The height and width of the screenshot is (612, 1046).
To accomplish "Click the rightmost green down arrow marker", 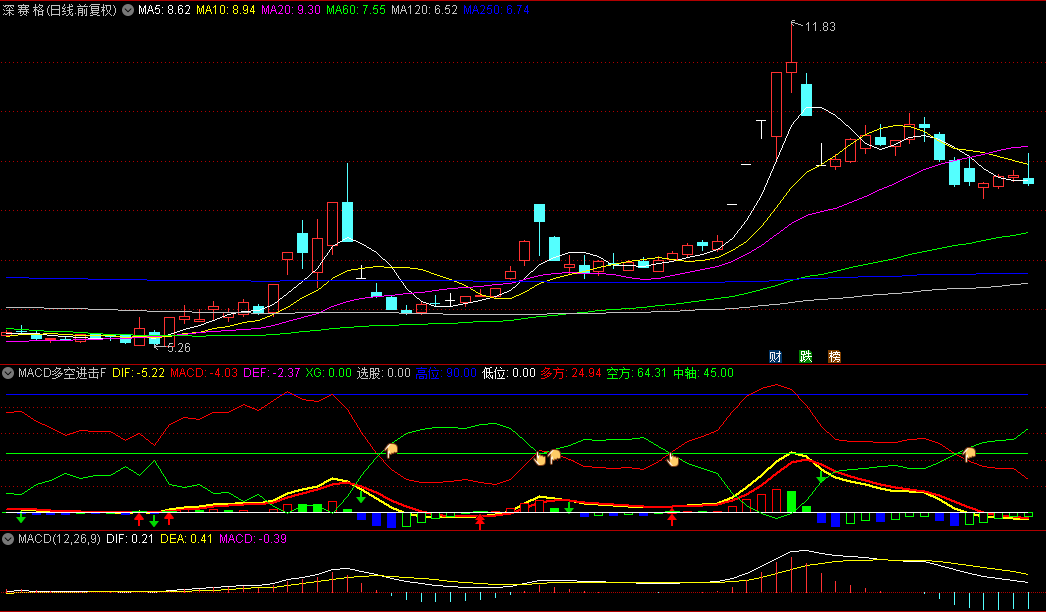I will click(x=821, y=478).
